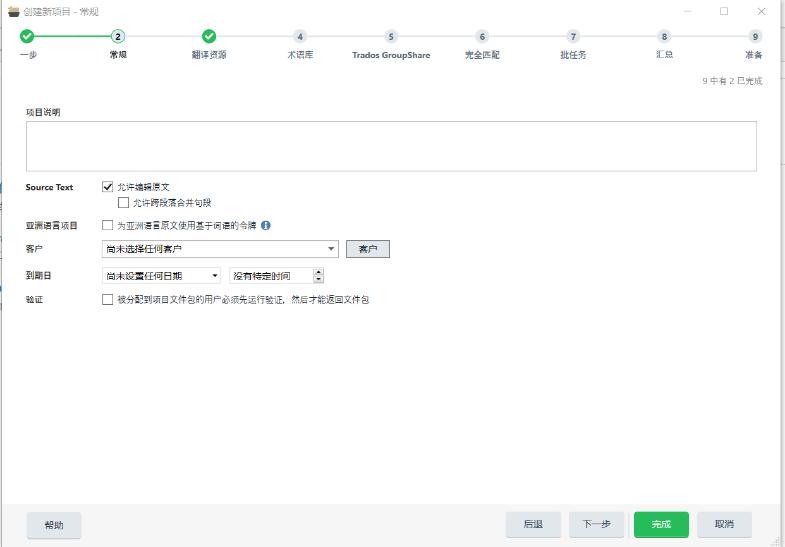Jump to step 6 完全匹配

pos(482,36)
